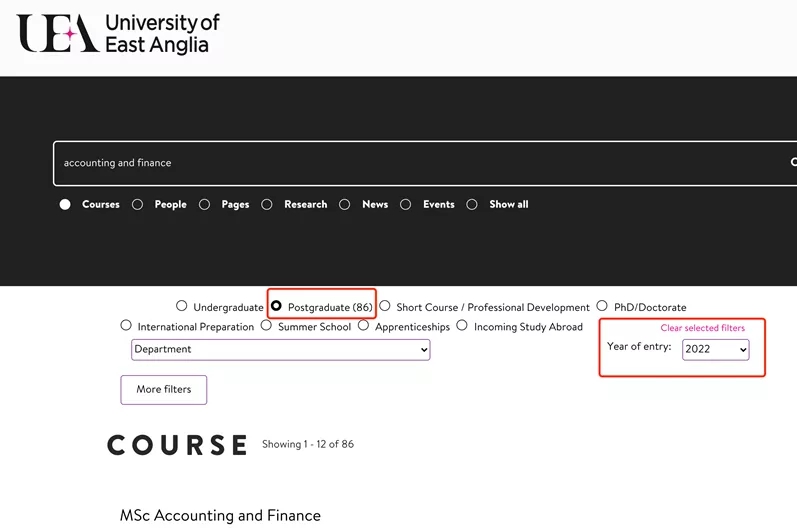Screen dimensions: 797x528
Task: Pick Short Course / Professional Development
Action: coord(384,307)
